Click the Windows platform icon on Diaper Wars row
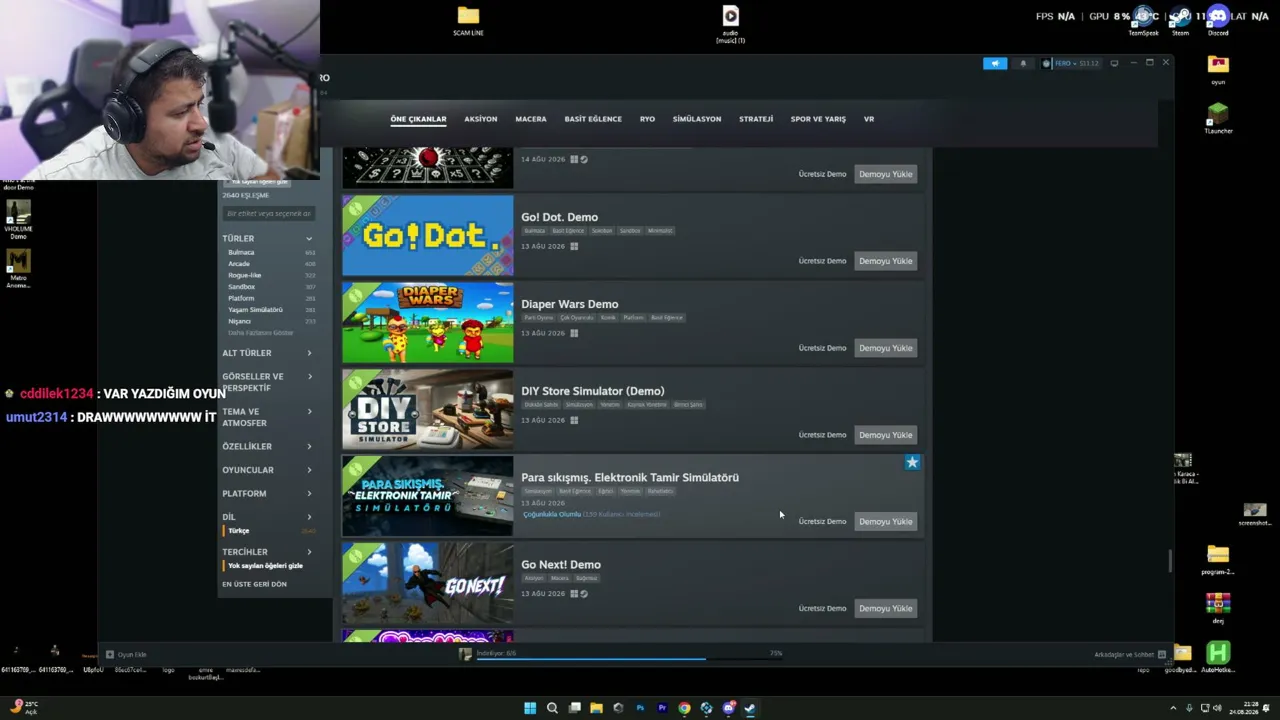This screenshot has height=720, width=1280. coord(574,333)
